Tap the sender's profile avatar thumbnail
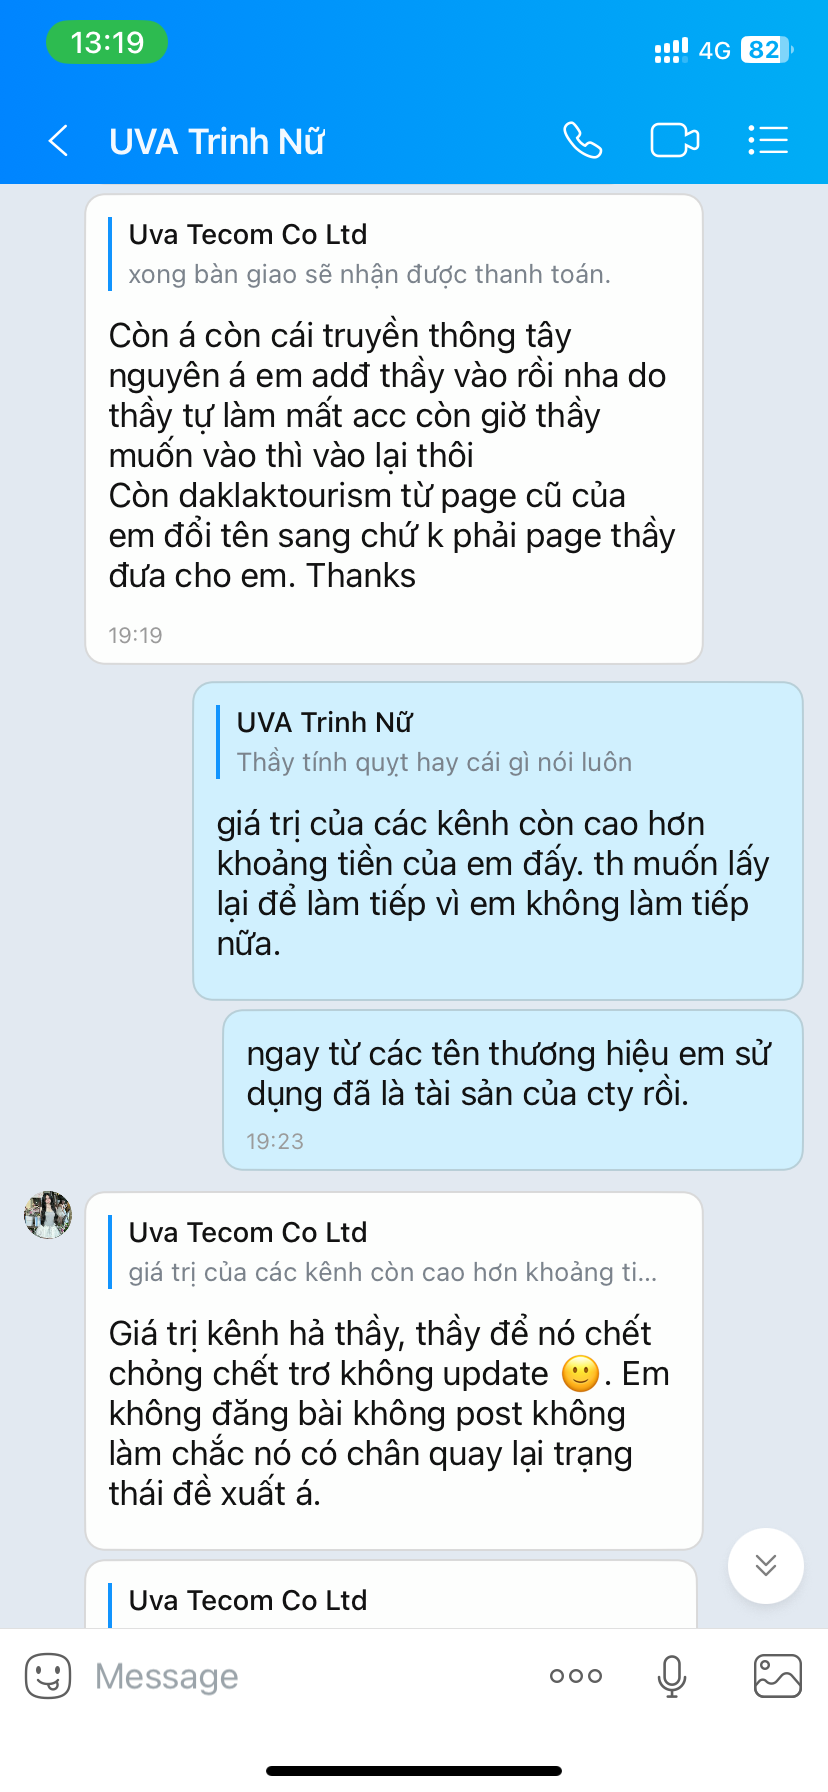This screenshot has height=1792, width=828. pyautogui.click(x=48, y=1215)
